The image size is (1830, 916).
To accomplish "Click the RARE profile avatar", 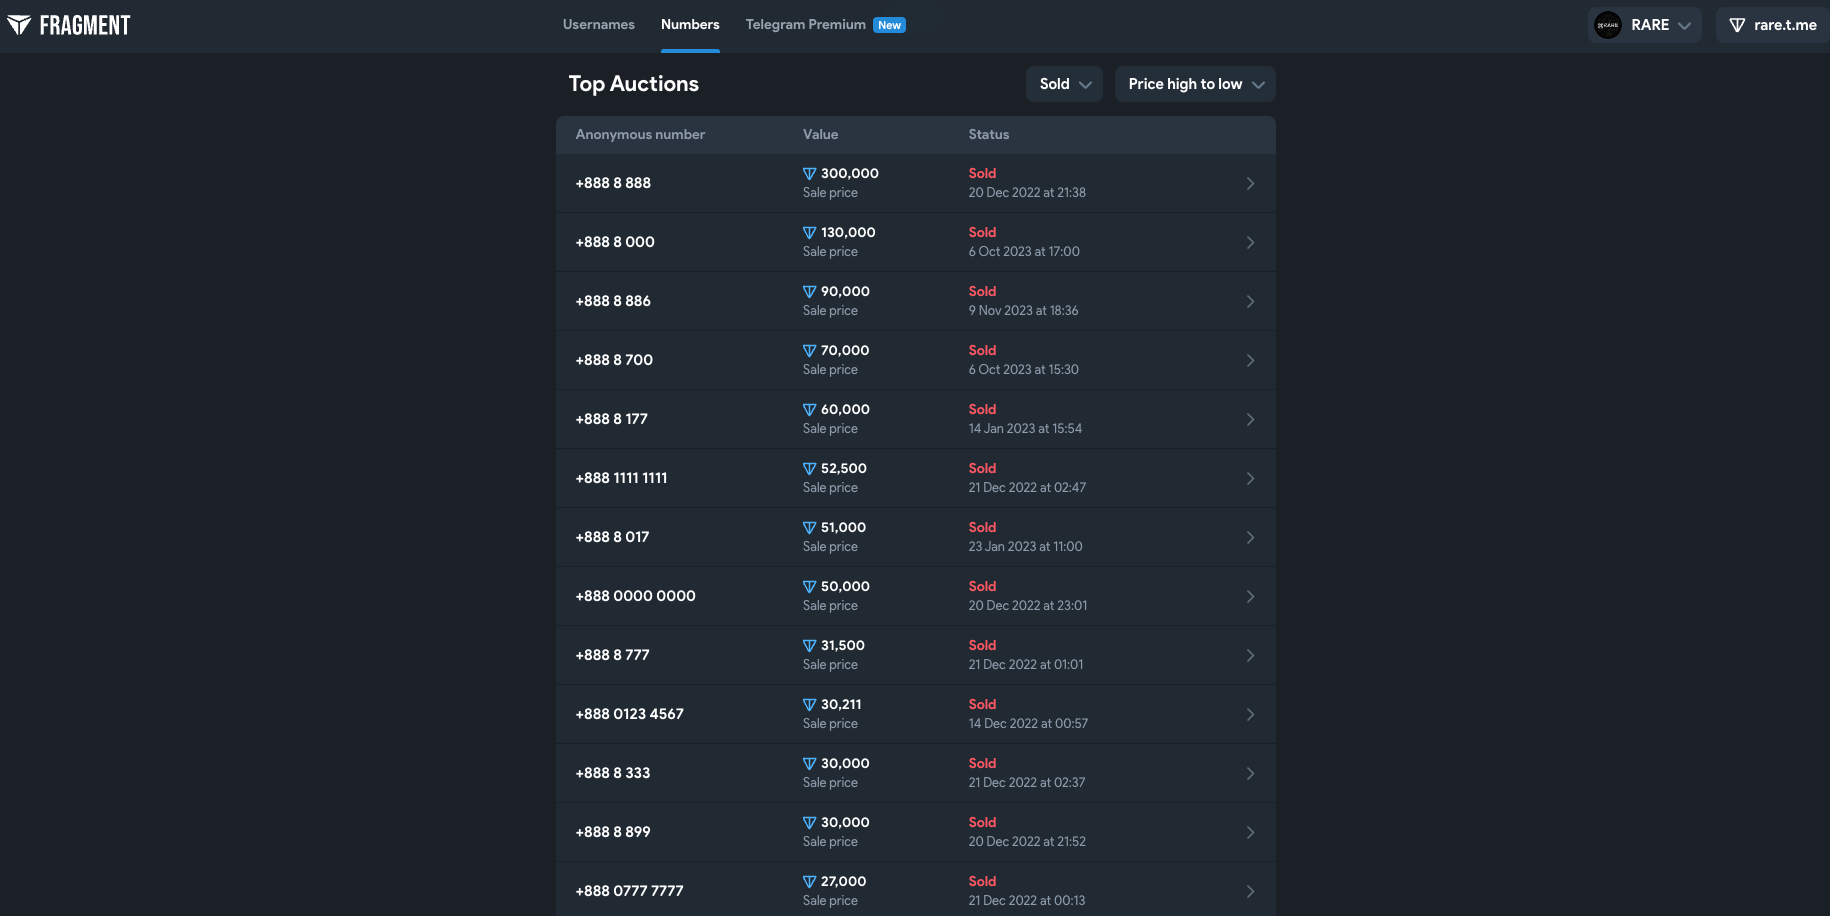I will 1607,25.
